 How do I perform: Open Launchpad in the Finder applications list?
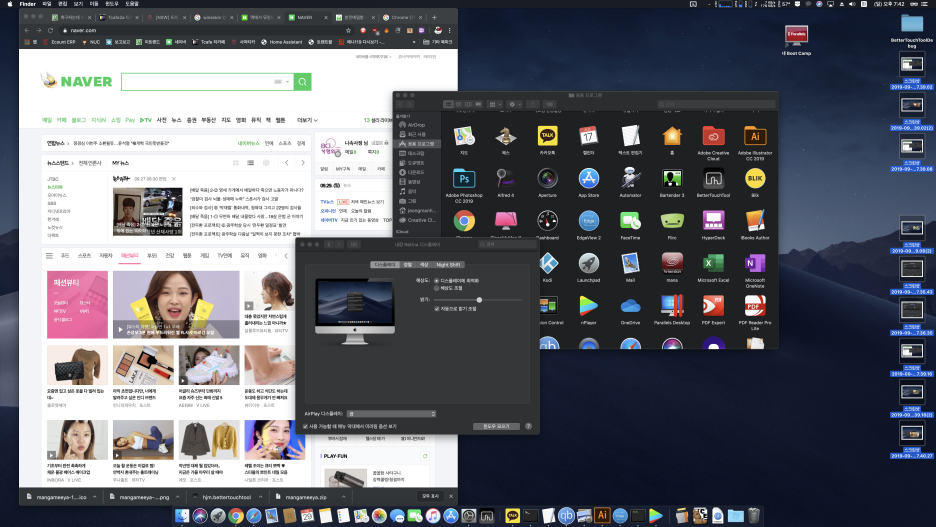[x=589, y=263]
